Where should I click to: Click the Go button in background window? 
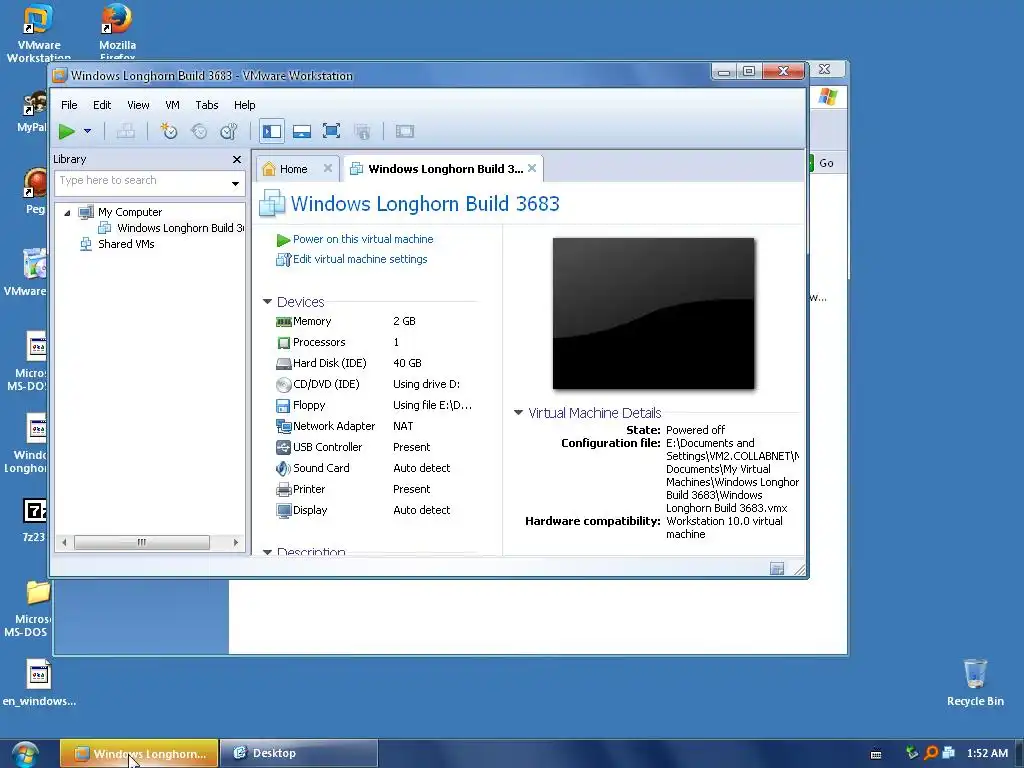[826, 163]
